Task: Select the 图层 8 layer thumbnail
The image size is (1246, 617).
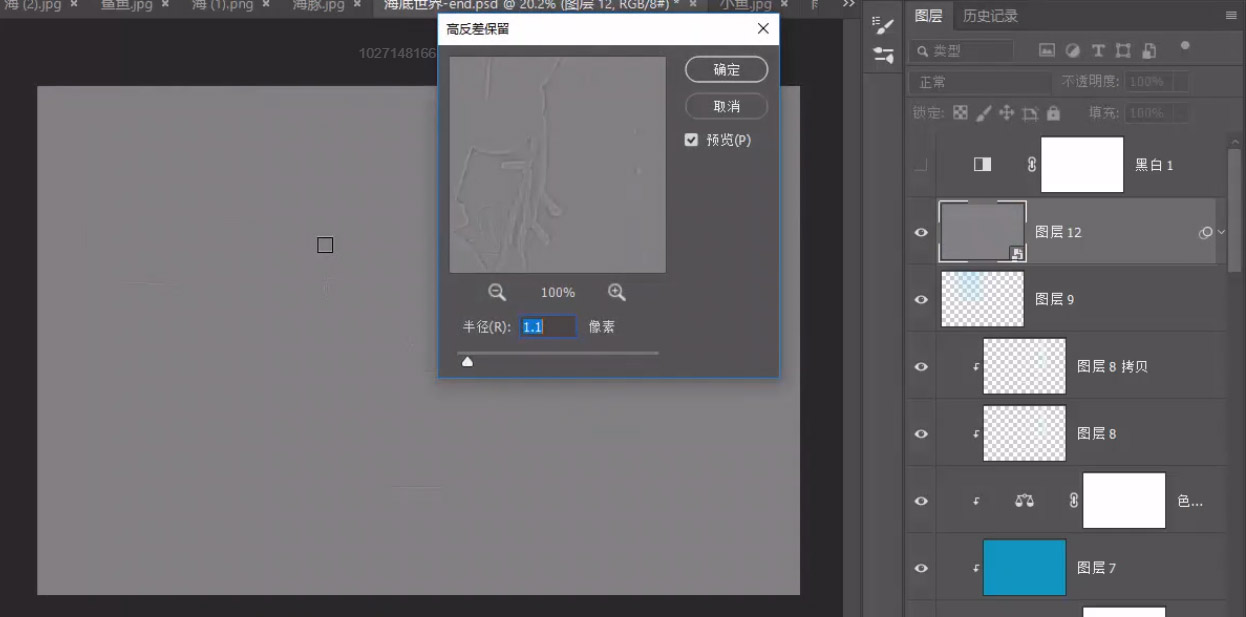Action: pyautogui.click(x=1024, y=433)
